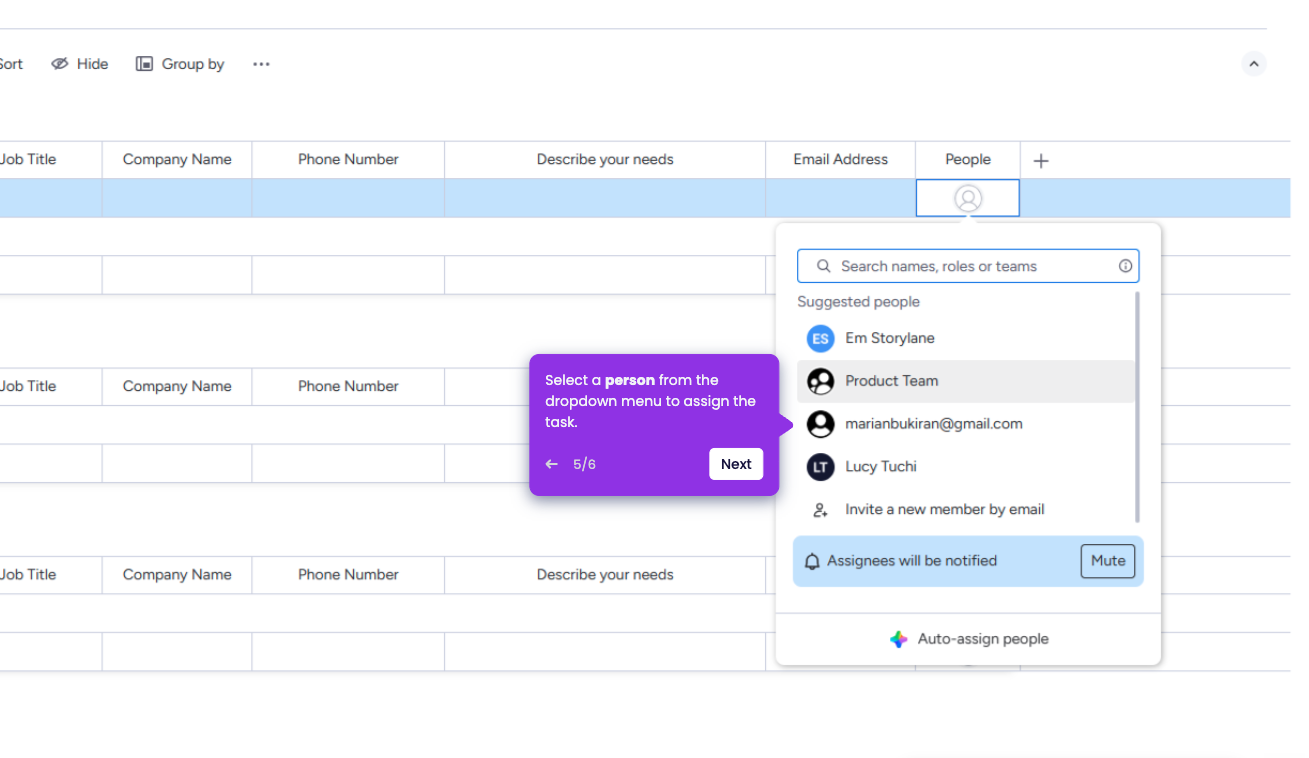Assign marianbukiran@gmail.com

click(966, 424)
